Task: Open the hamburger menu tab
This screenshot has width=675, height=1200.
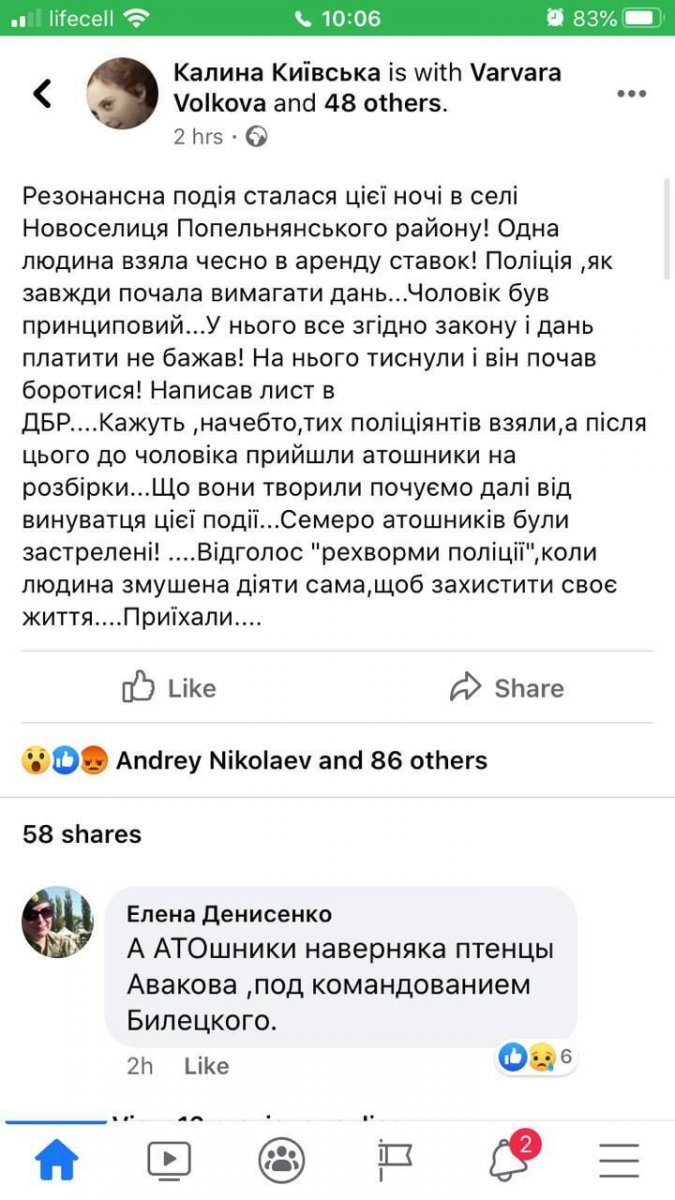Action: pyautogui.click(x=619, y=1160)
